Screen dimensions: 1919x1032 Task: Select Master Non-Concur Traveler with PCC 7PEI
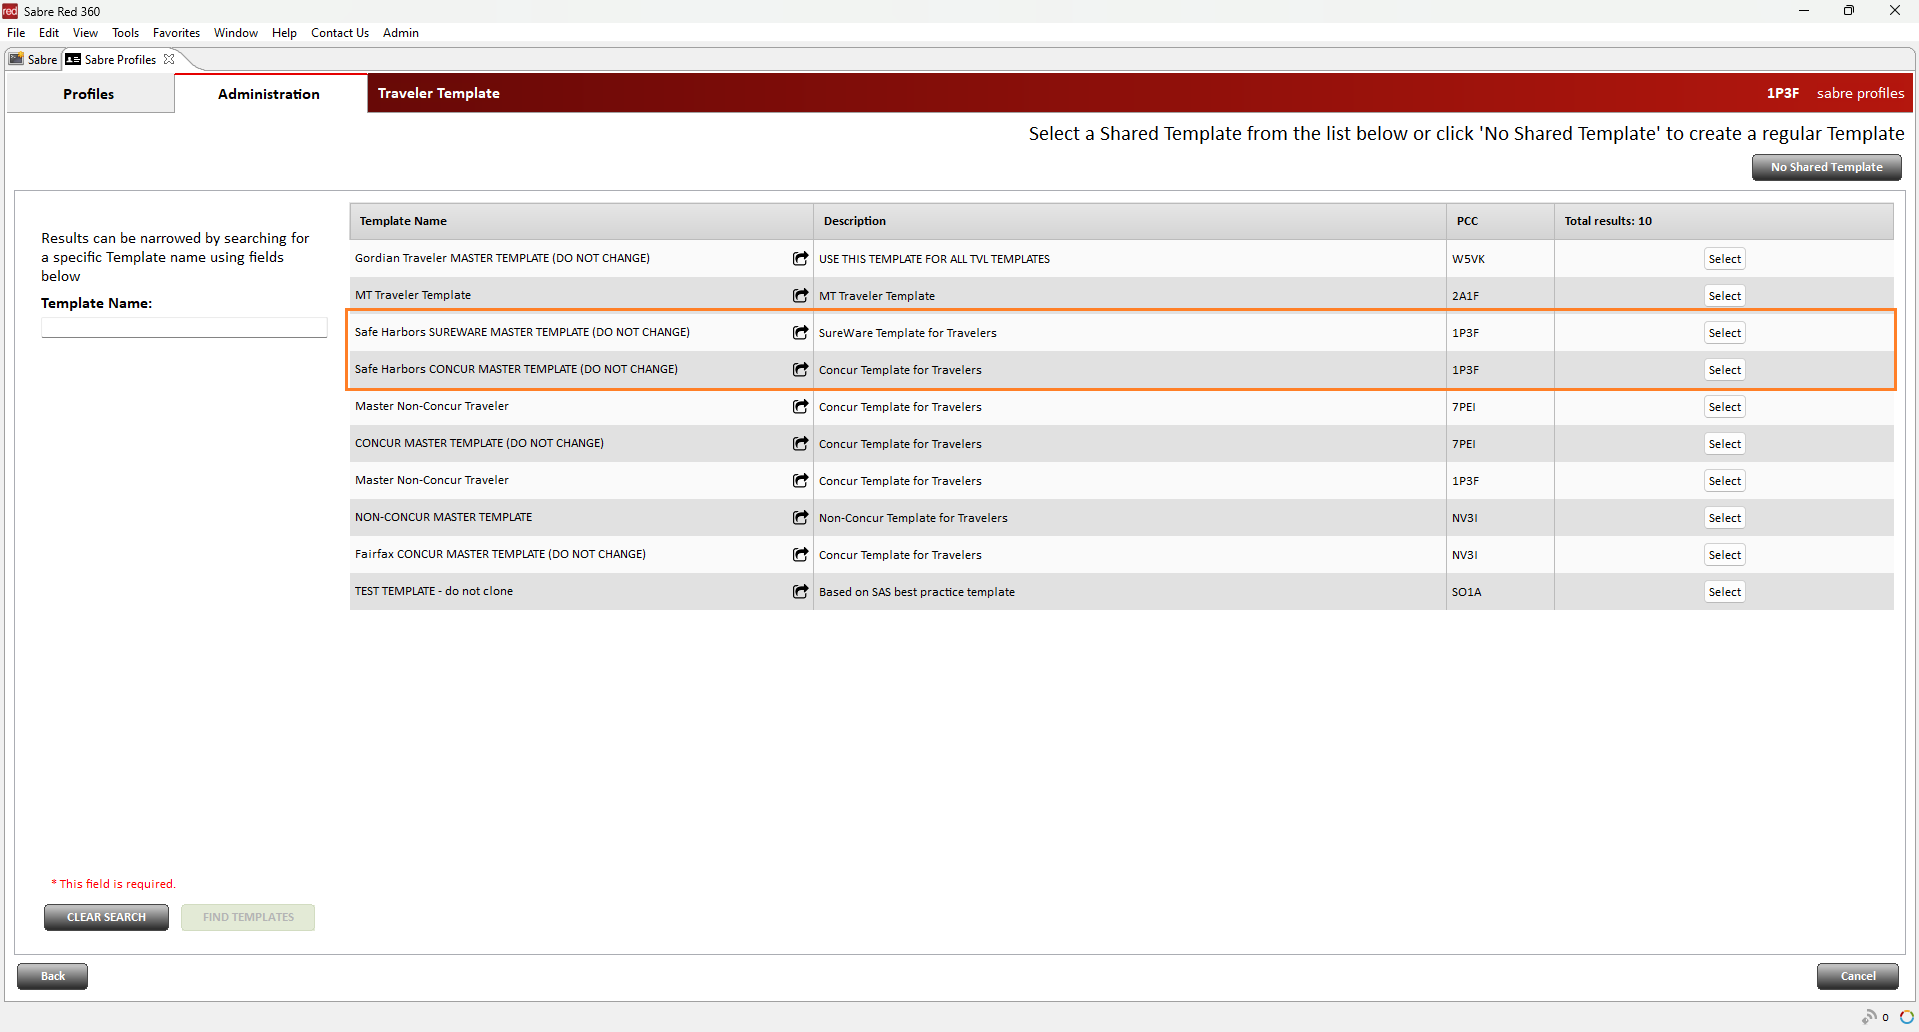pyautogui.click(x=1724, y=407)
